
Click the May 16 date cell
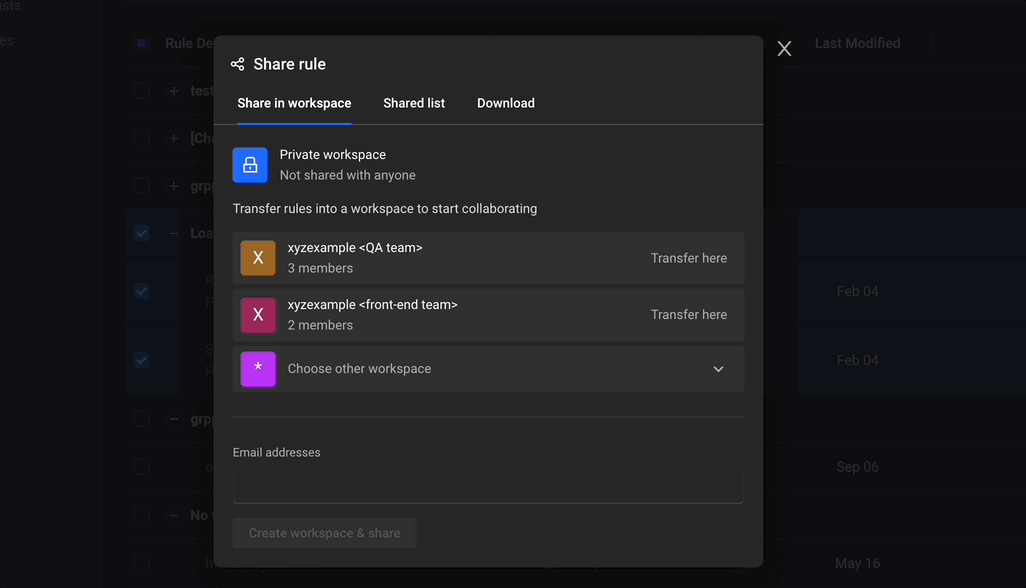(x=857, y=563)
